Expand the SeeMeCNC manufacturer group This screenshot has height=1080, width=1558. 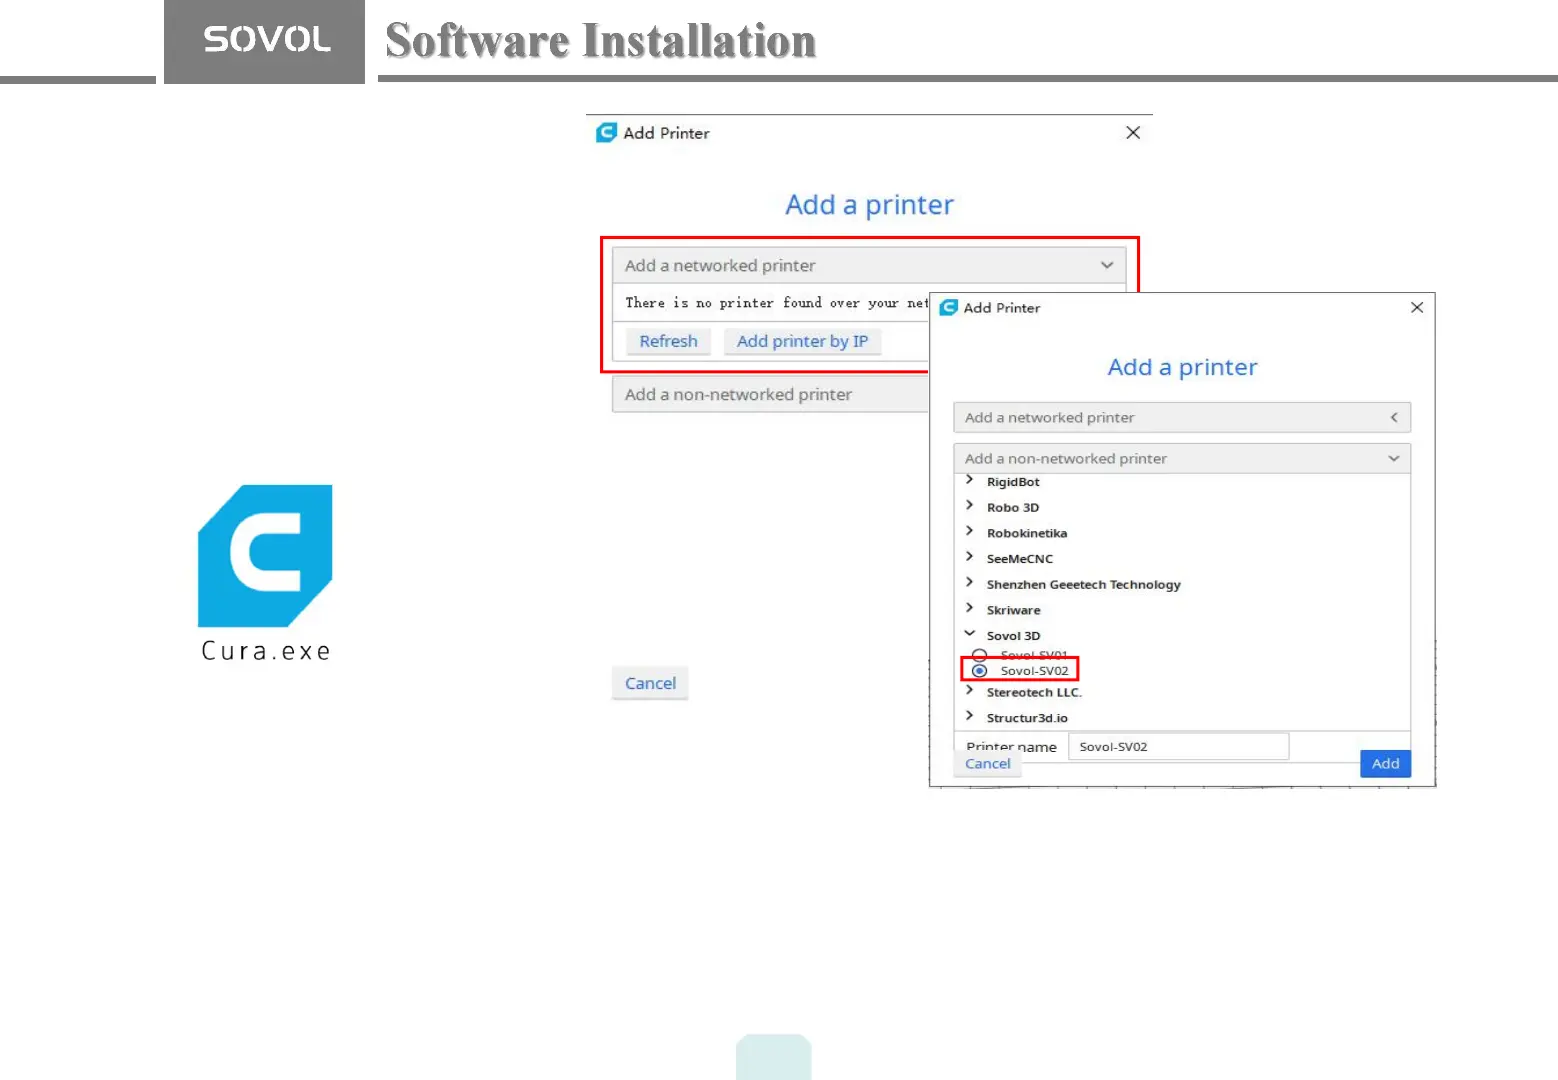[x=969, y=557]
